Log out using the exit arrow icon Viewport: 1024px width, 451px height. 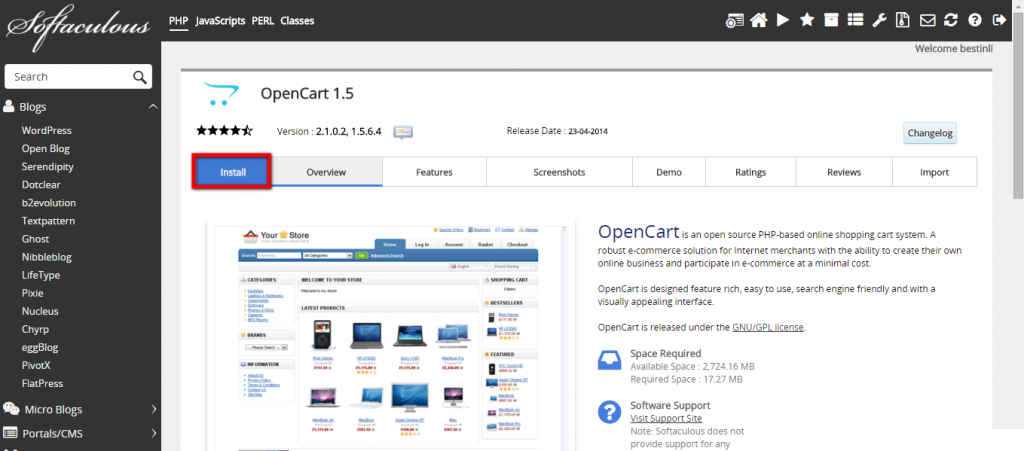pos(999,20)
